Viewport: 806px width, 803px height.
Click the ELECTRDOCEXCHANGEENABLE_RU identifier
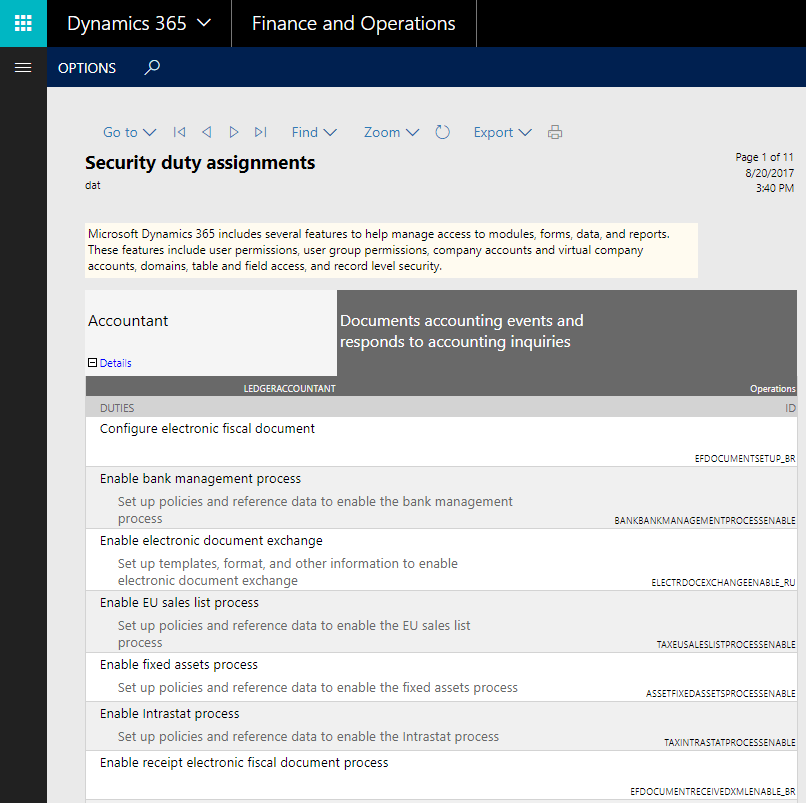pos(723,582)
